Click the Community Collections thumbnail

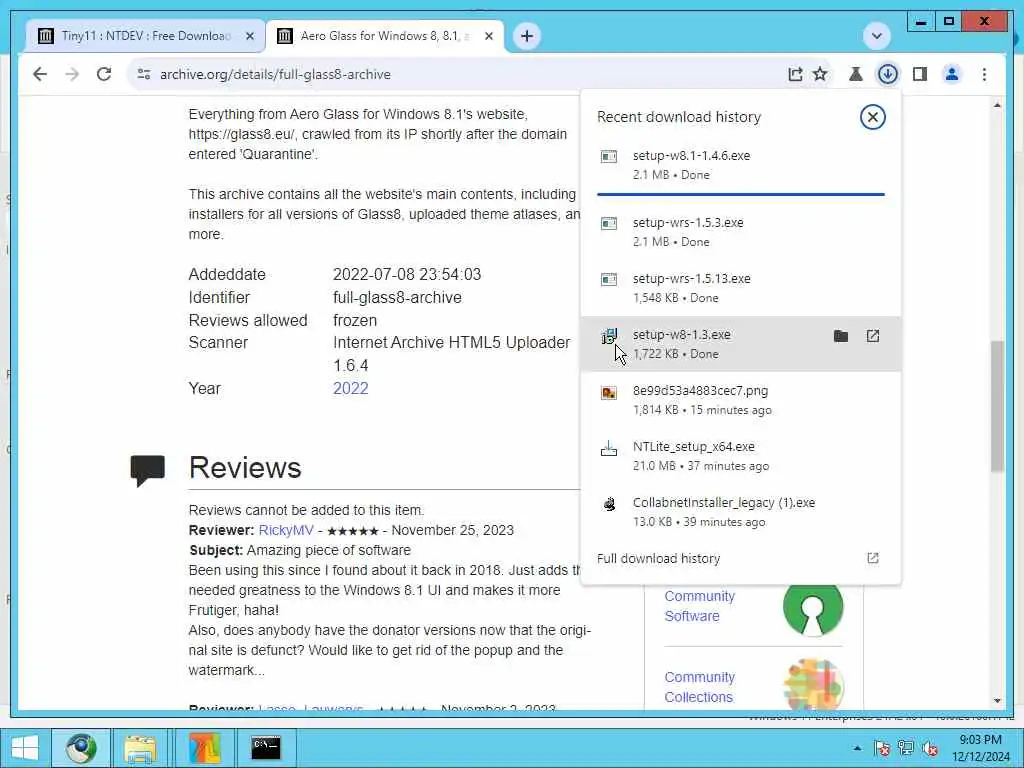(813, 686)
